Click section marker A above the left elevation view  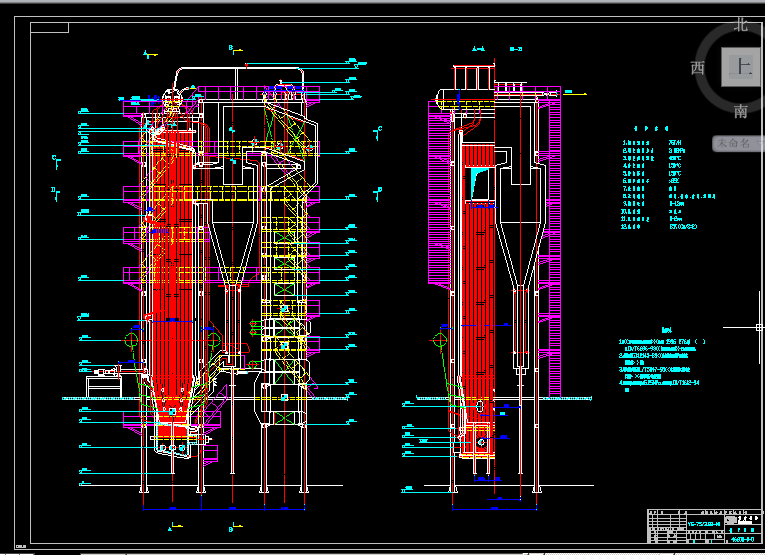pos(148,53)
